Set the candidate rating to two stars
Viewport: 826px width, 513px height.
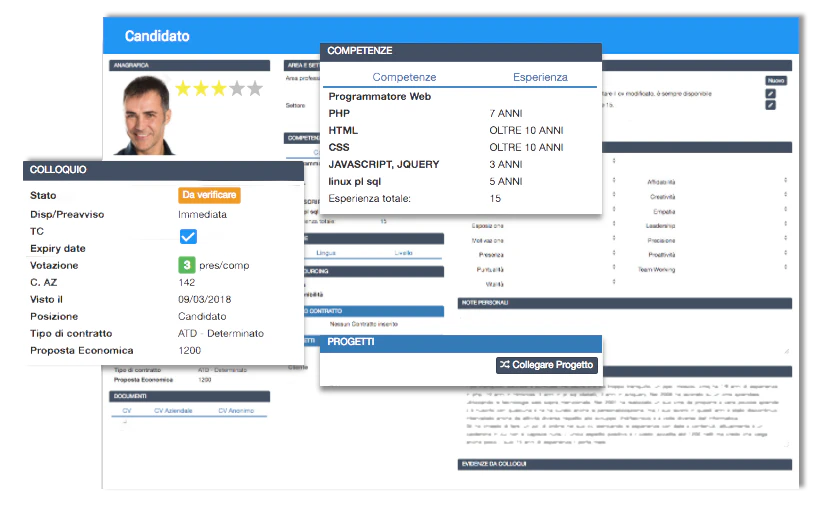tap(201, 88)
